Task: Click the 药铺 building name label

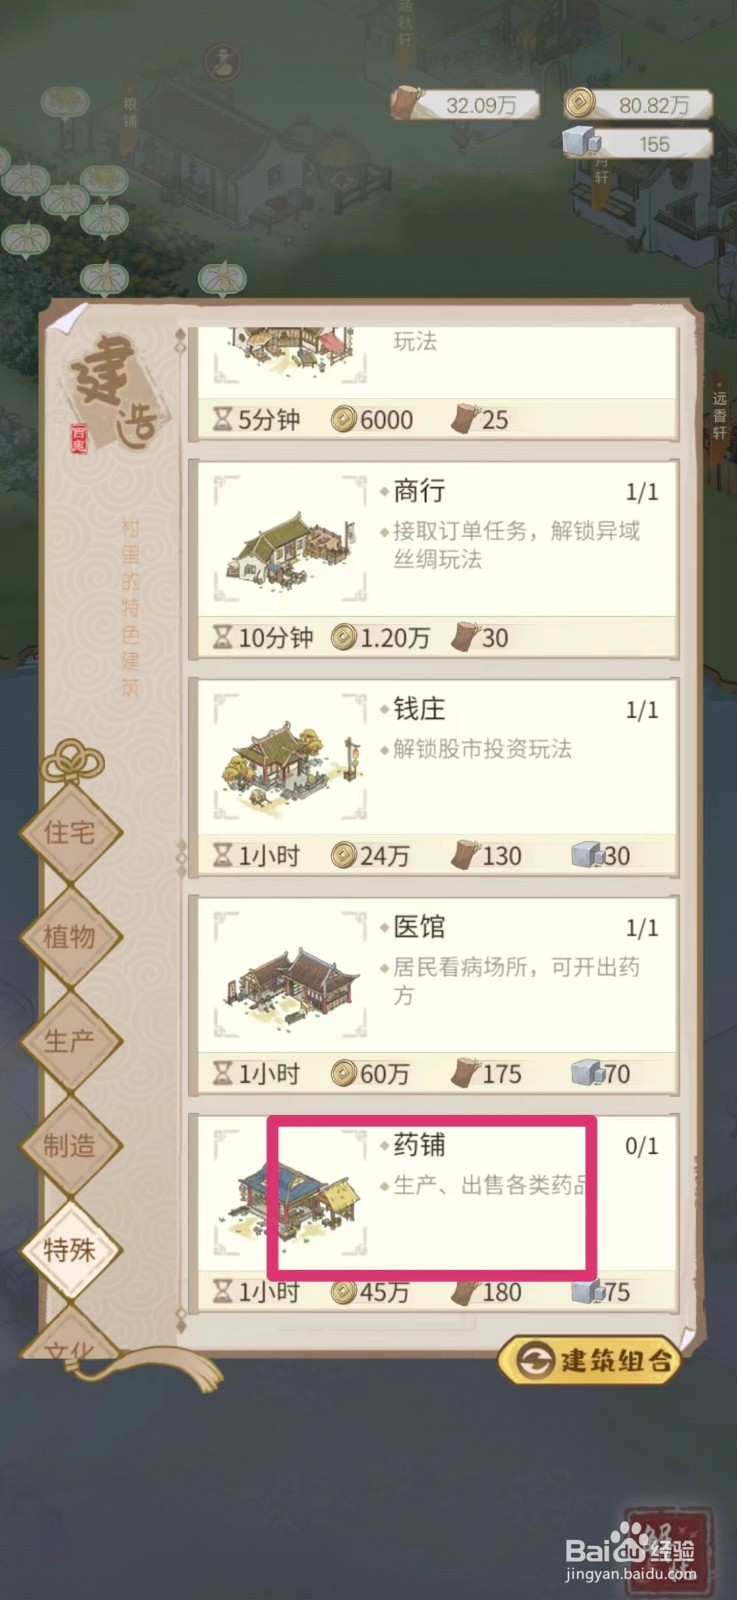Action: [419, 1146]
